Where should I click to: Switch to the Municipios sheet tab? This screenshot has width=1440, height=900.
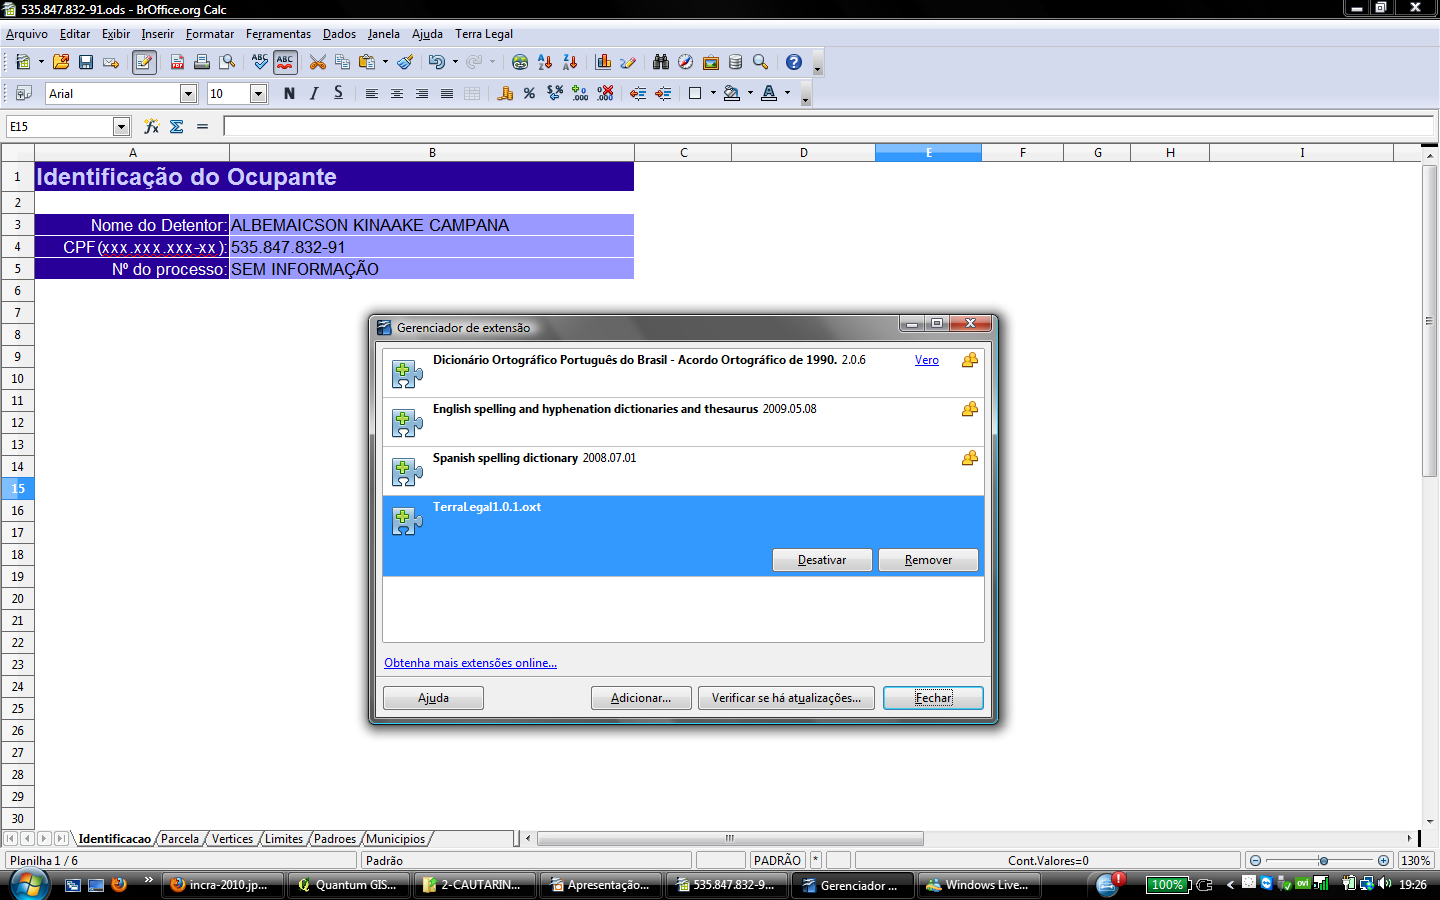click(396, 839)
